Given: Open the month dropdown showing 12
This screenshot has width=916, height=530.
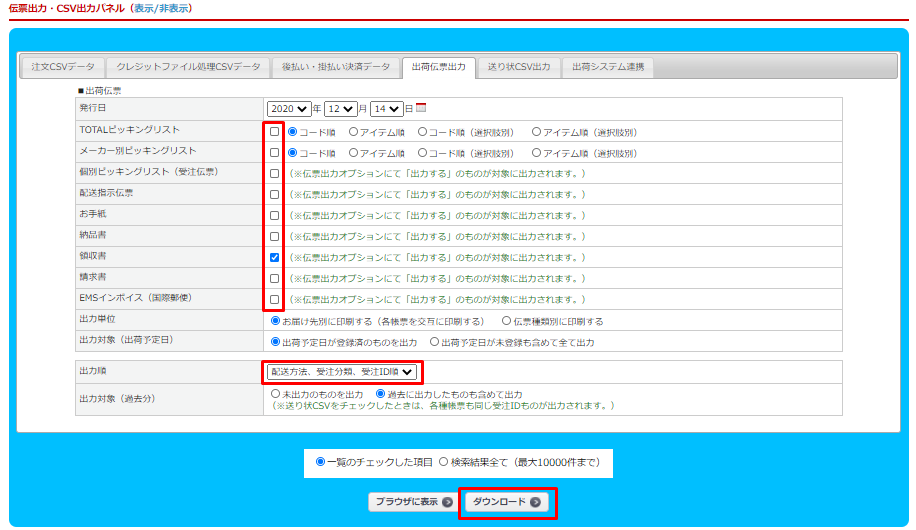Looking at the screenshot, I should tap(341, 109).
